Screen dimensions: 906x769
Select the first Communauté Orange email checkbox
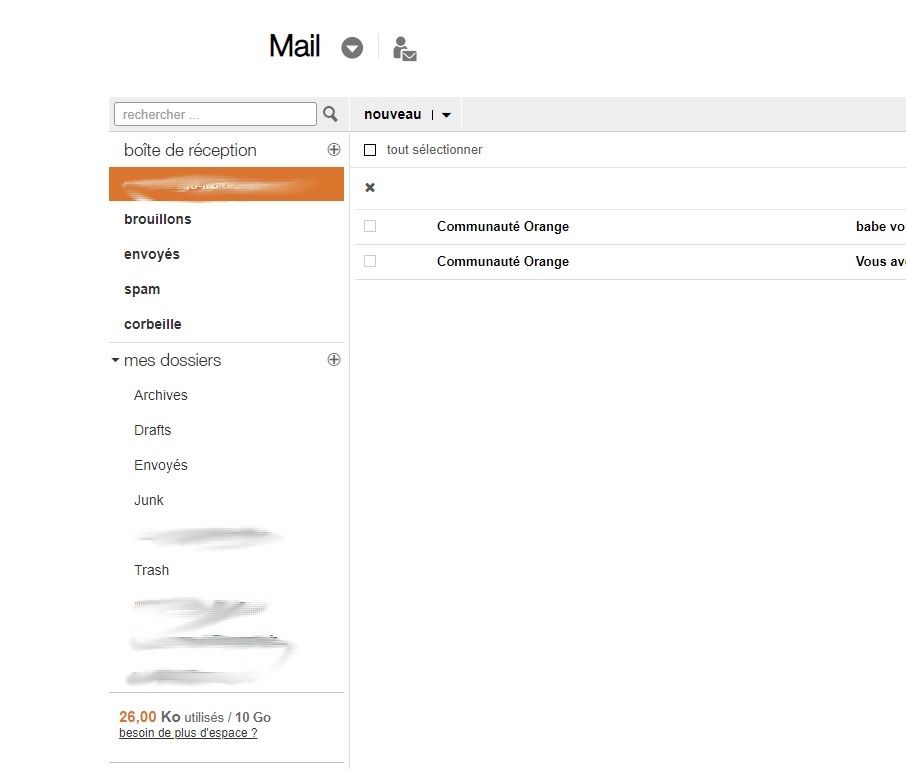370,226
